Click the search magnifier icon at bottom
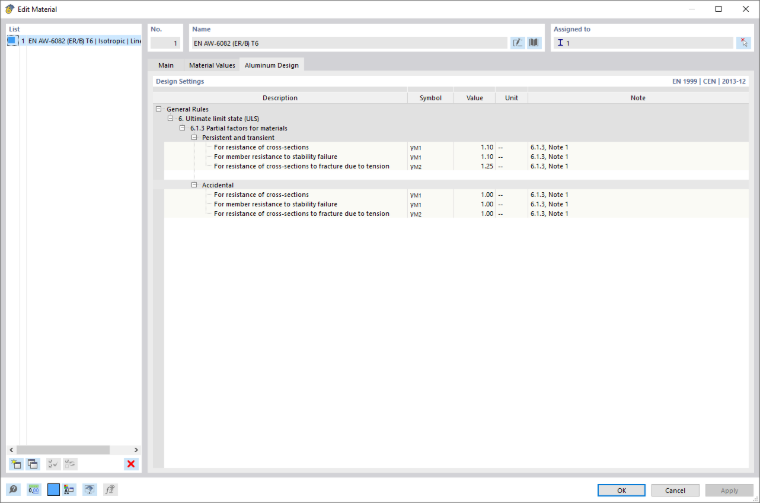The height and width of the screenshot is (503, 760). point(14,489)
